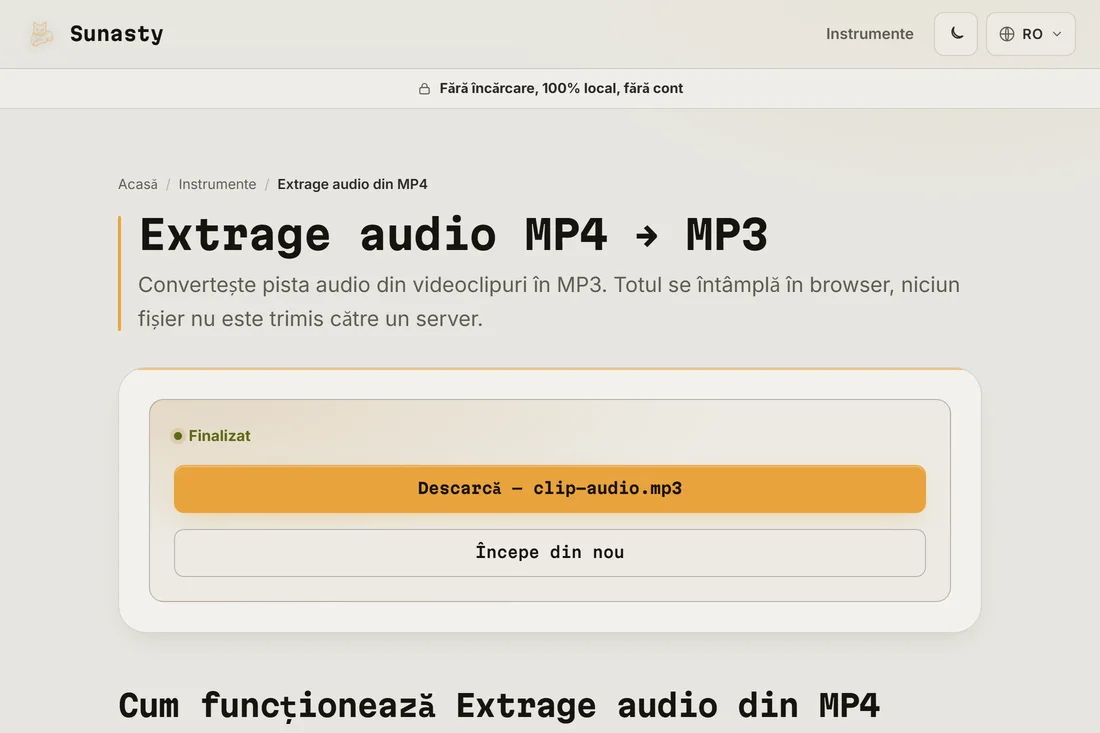Click the 'Extrage audio MP4 → MP3' heading

[x=453, y=234]
